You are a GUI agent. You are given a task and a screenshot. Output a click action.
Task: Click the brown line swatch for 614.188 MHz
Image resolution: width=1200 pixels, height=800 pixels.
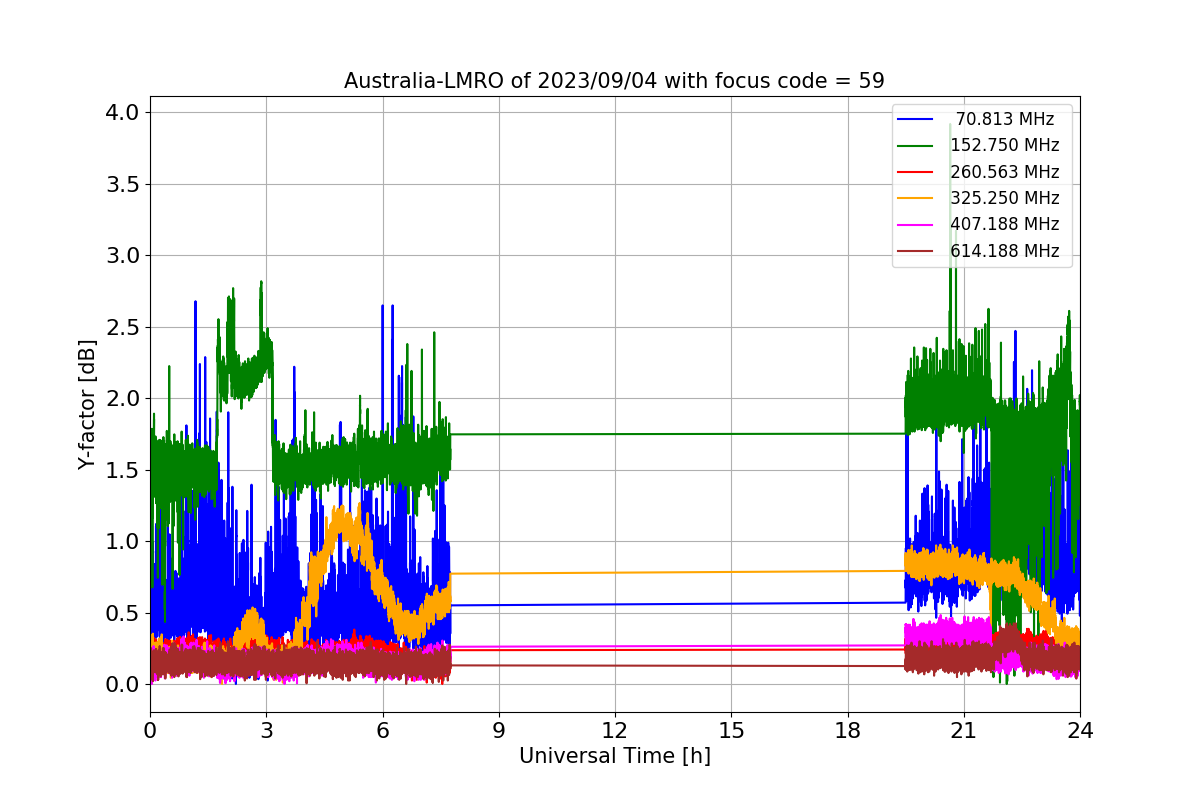[x=917, y=252]
